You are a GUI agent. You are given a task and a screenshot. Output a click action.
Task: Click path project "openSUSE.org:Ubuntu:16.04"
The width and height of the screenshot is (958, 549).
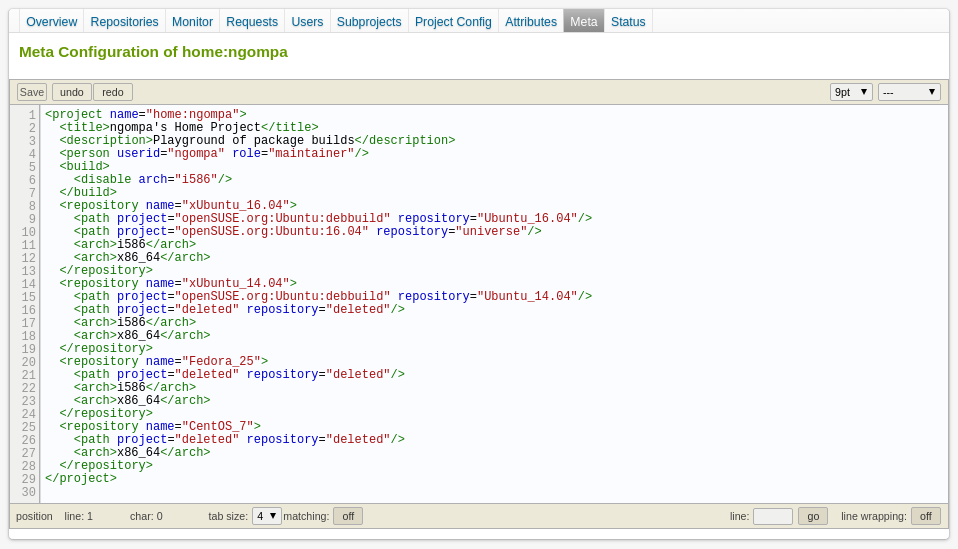click(272, 231)
